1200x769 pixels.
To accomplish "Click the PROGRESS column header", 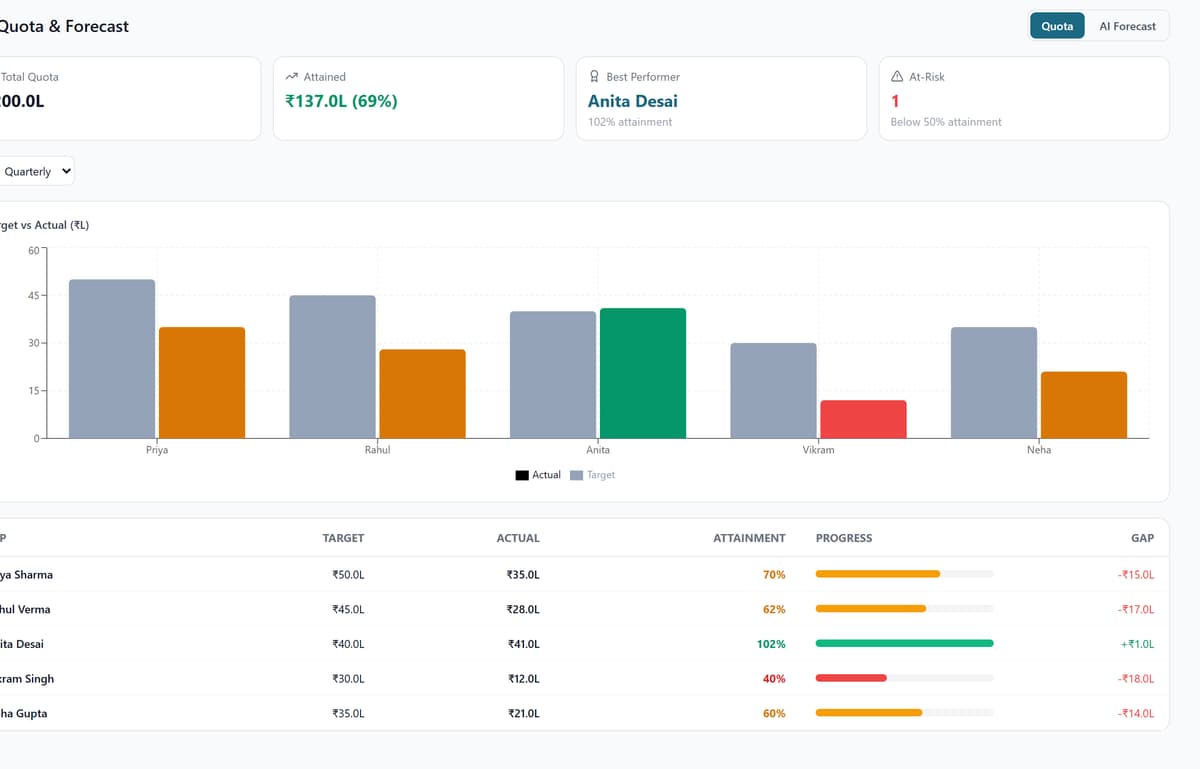I will (x=844, y=538).
